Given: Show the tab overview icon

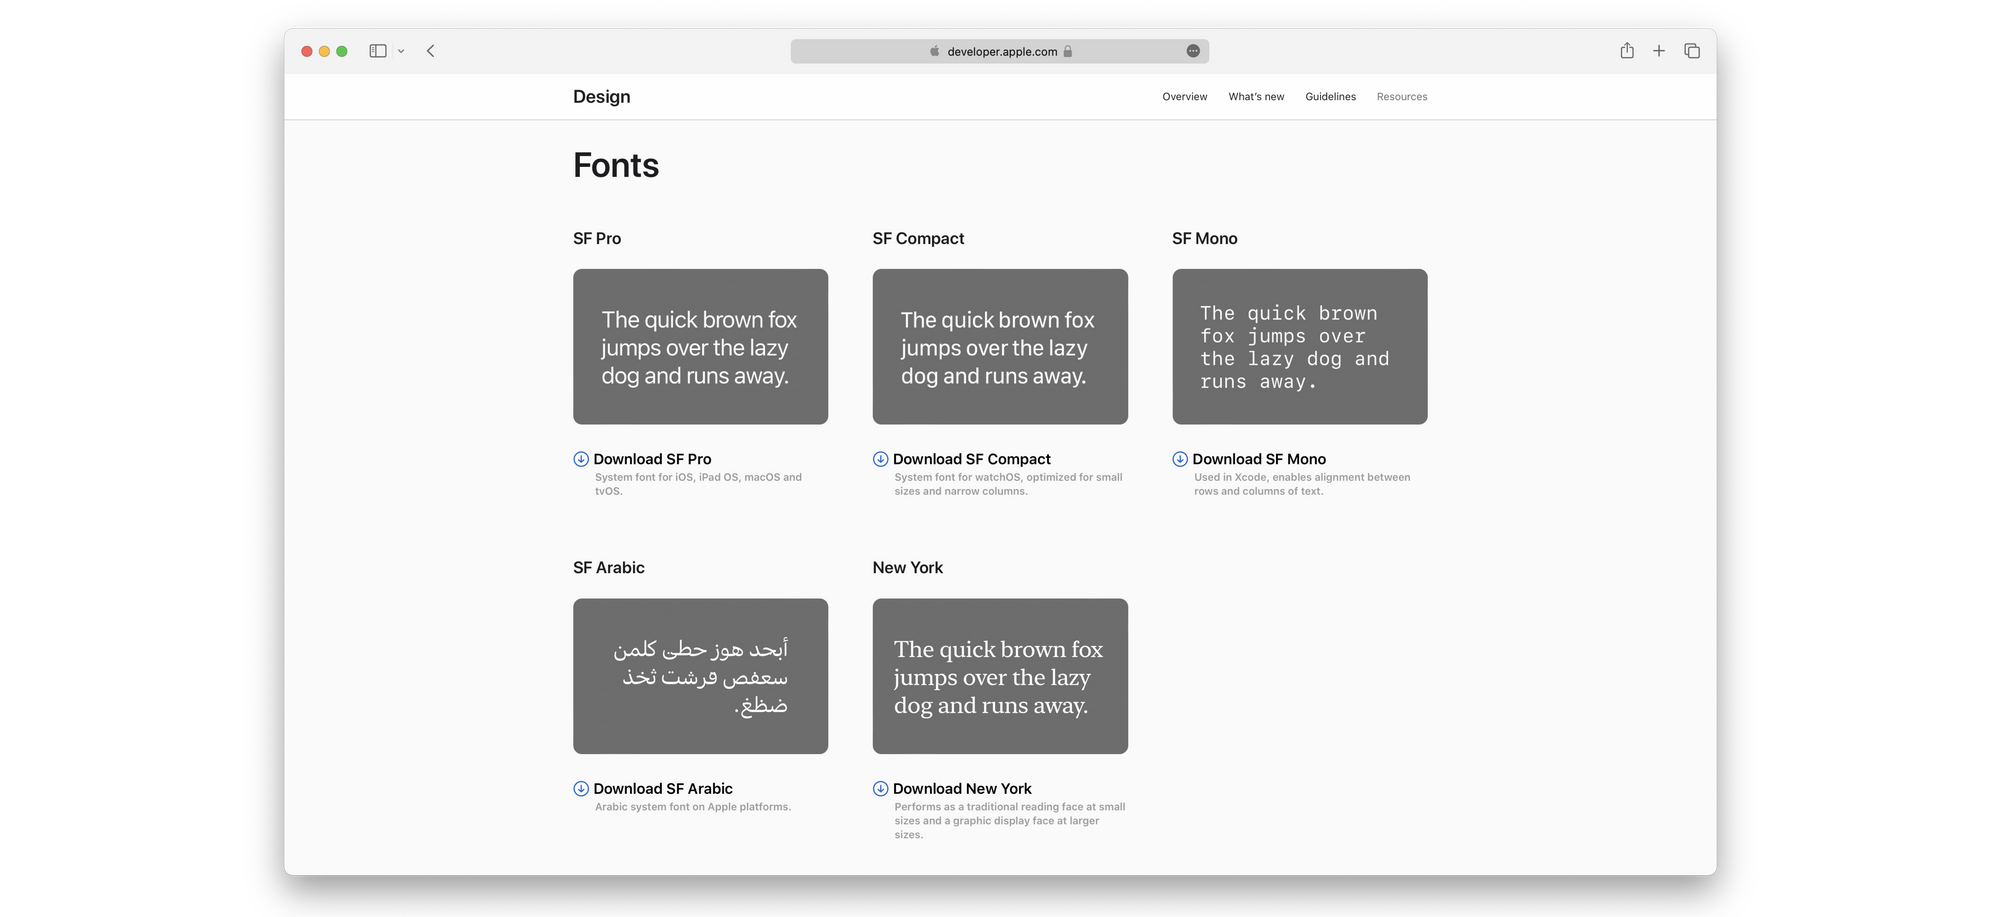Looking at the screenshot, I should [x=1692, y=51].
